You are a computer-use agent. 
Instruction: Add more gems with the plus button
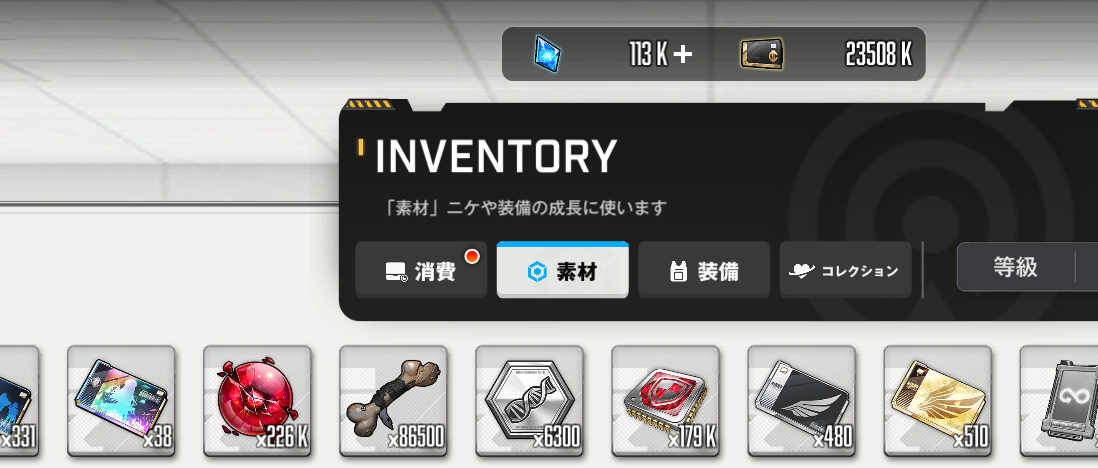tap(683, 55)
